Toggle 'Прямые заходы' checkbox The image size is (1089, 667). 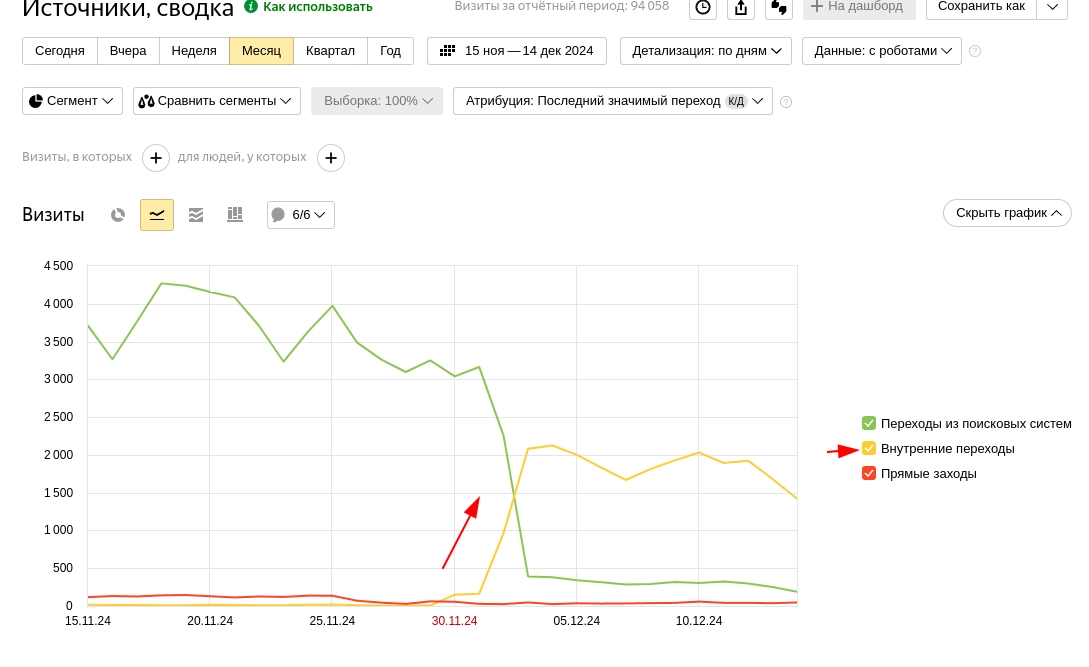[869, 473]
